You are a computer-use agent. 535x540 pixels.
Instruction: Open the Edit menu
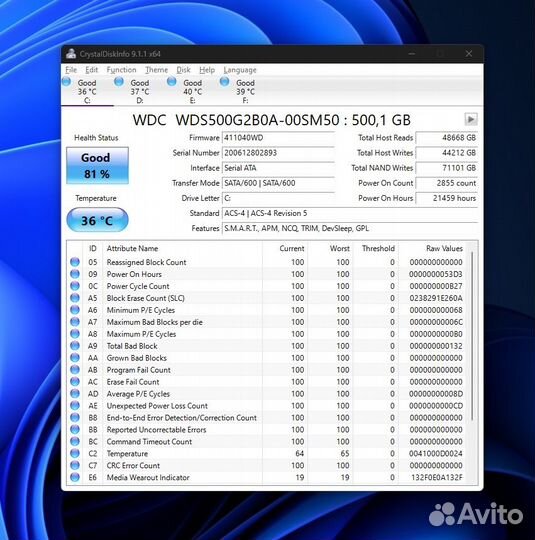tap(91, 70)
